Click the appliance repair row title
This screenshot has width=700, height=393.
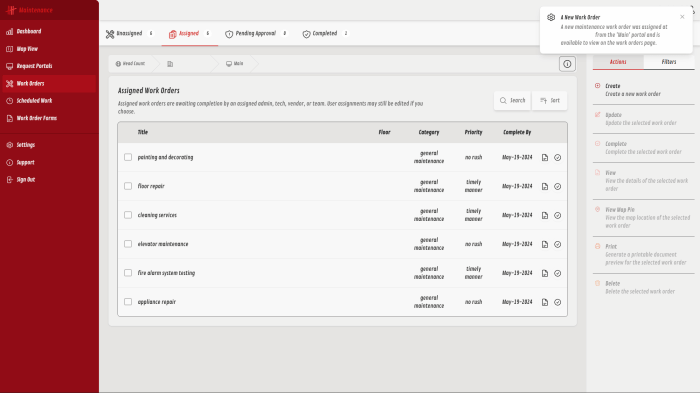(157, 302)
